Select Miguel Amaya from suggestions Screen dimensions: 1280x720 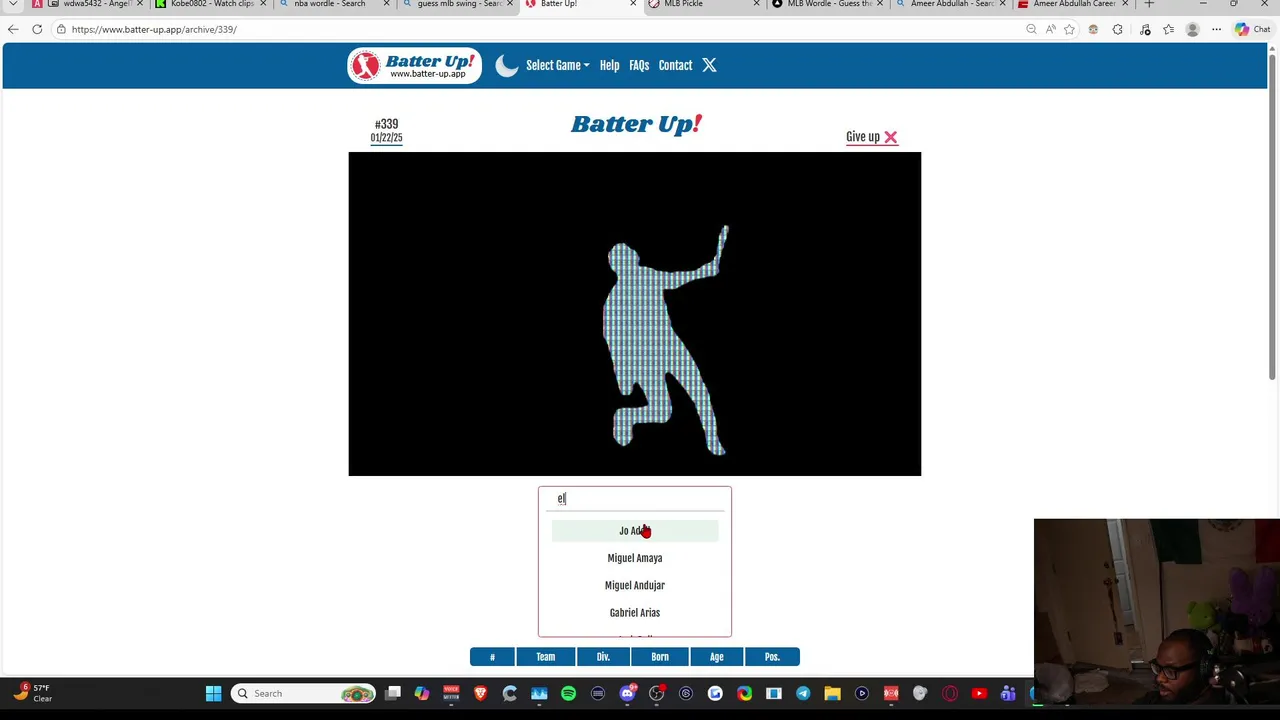pyautogui.click(x=635, y=558)
